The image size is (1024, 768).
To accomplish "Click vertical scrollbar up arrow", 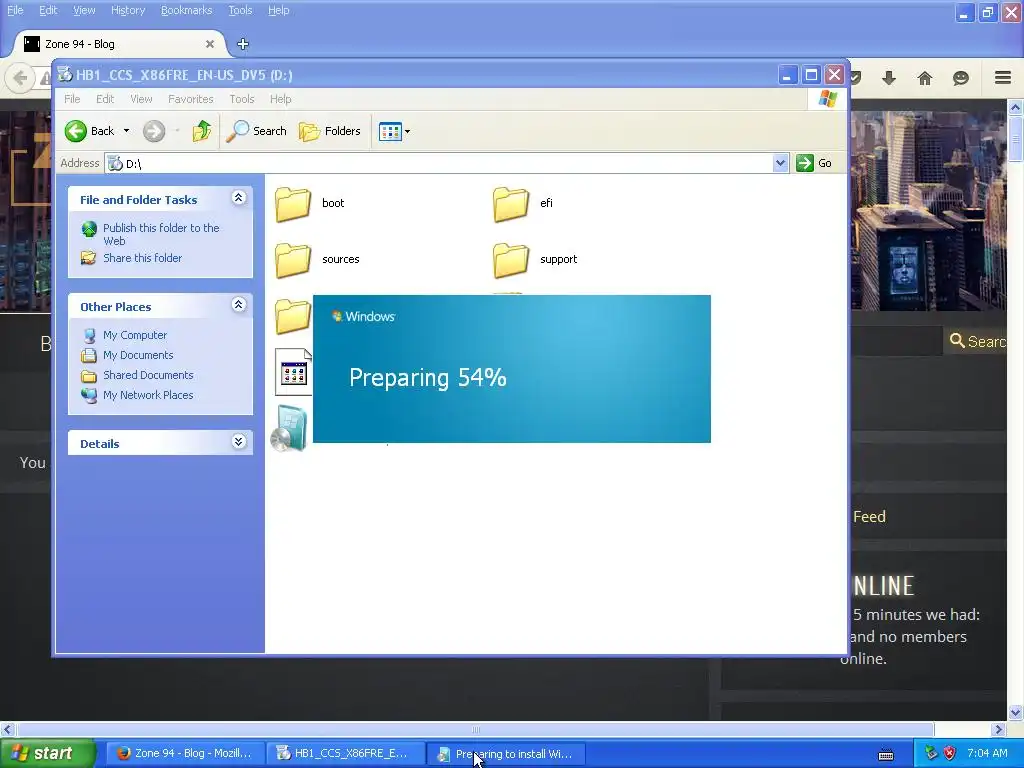I will tap(1016, 107).
